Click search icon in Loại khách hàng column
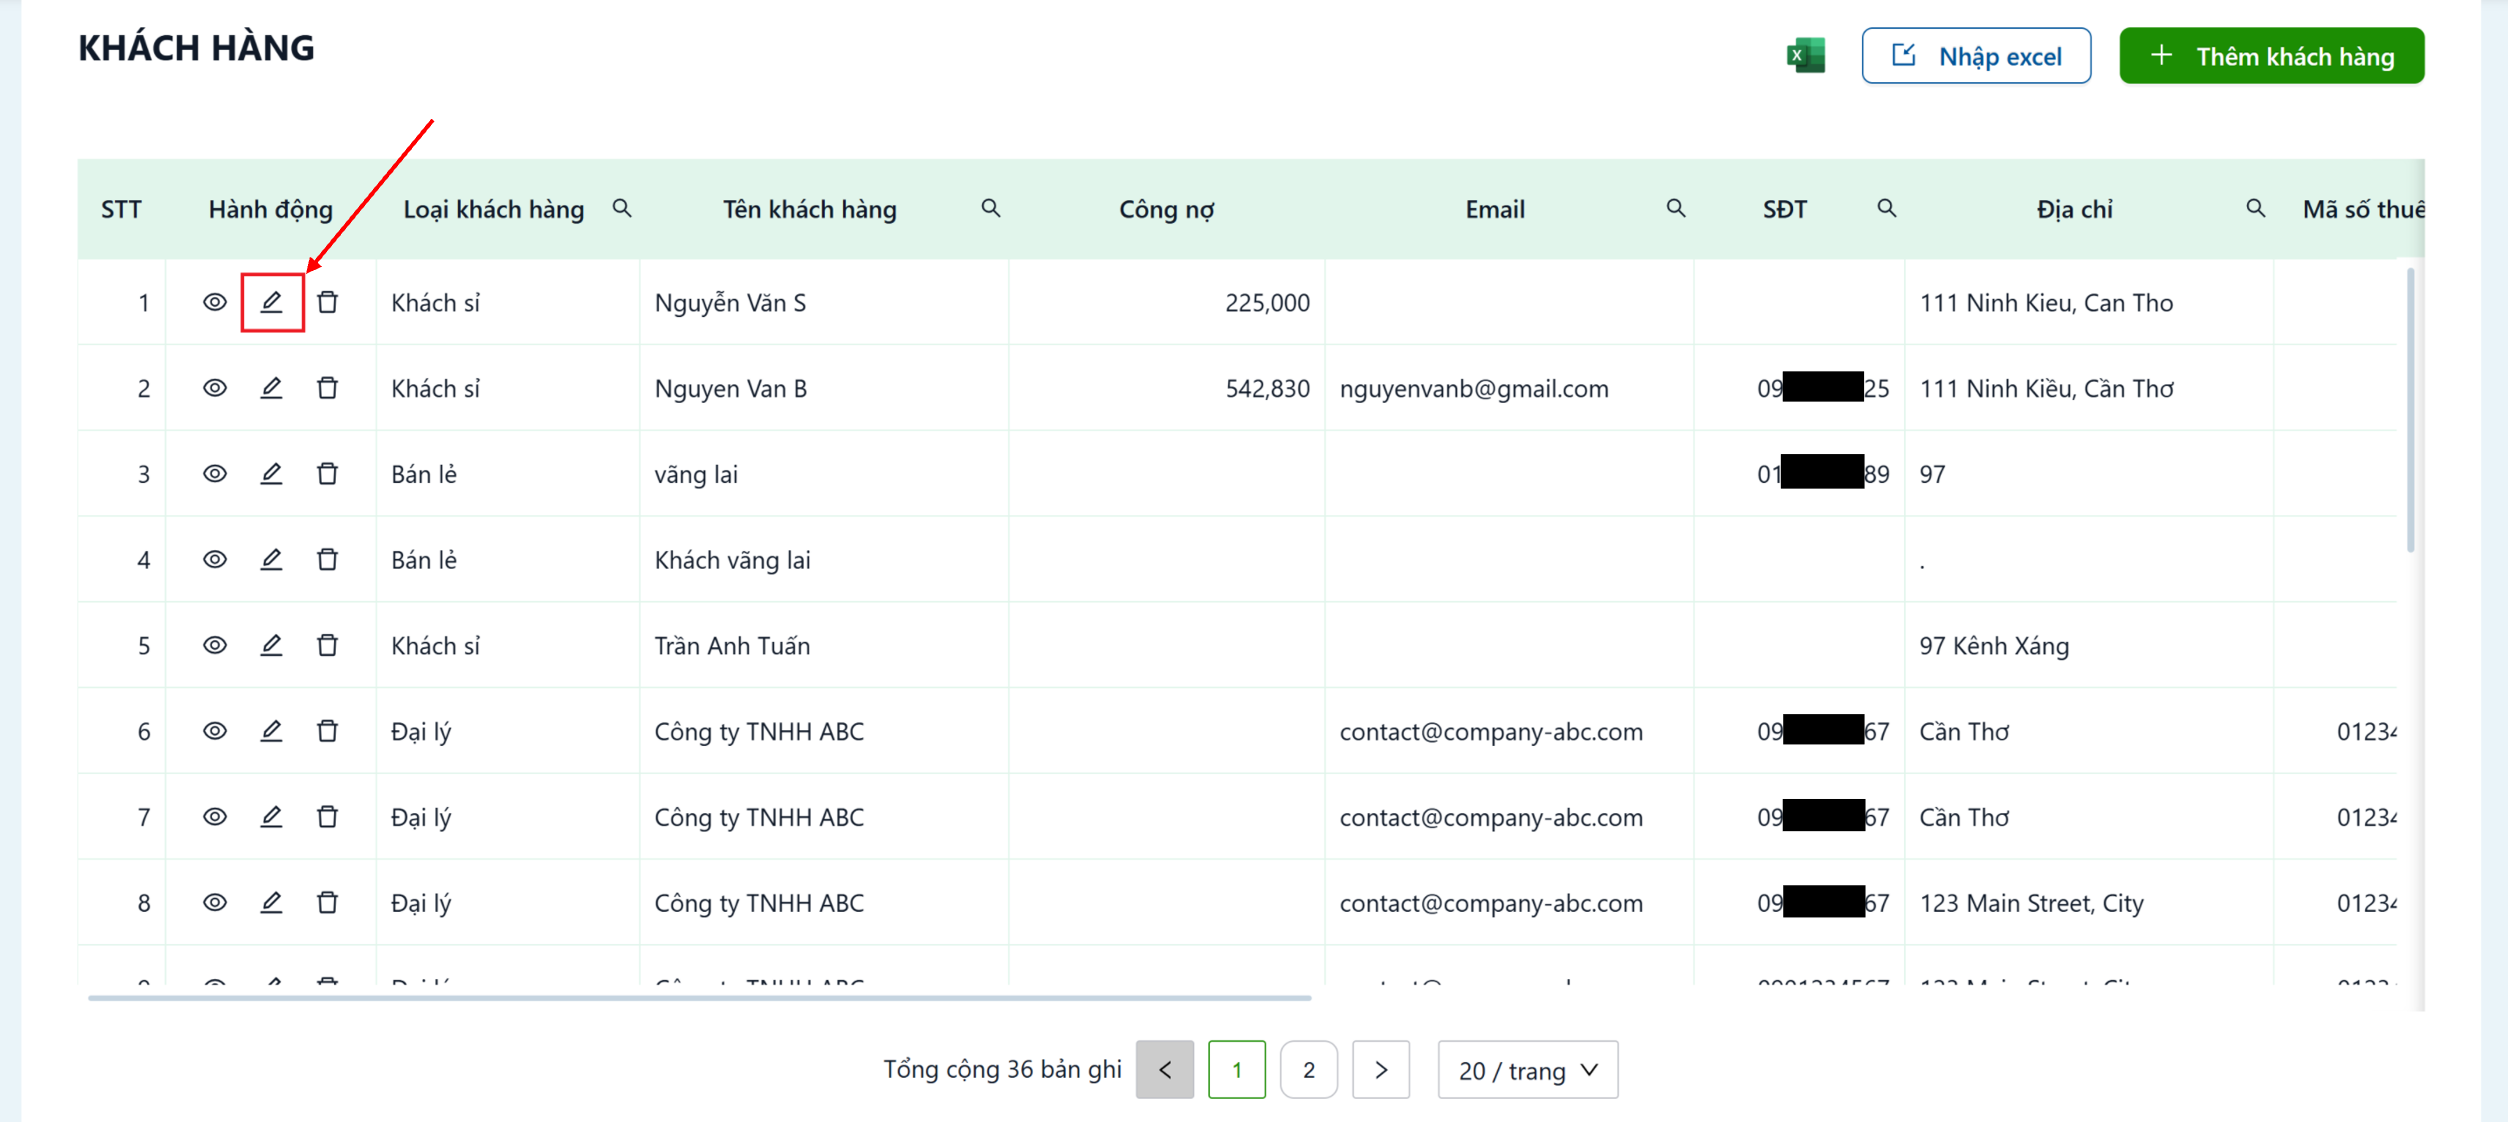The height and width of the screenshot is (1122, 2508). (x=622, y=208)
